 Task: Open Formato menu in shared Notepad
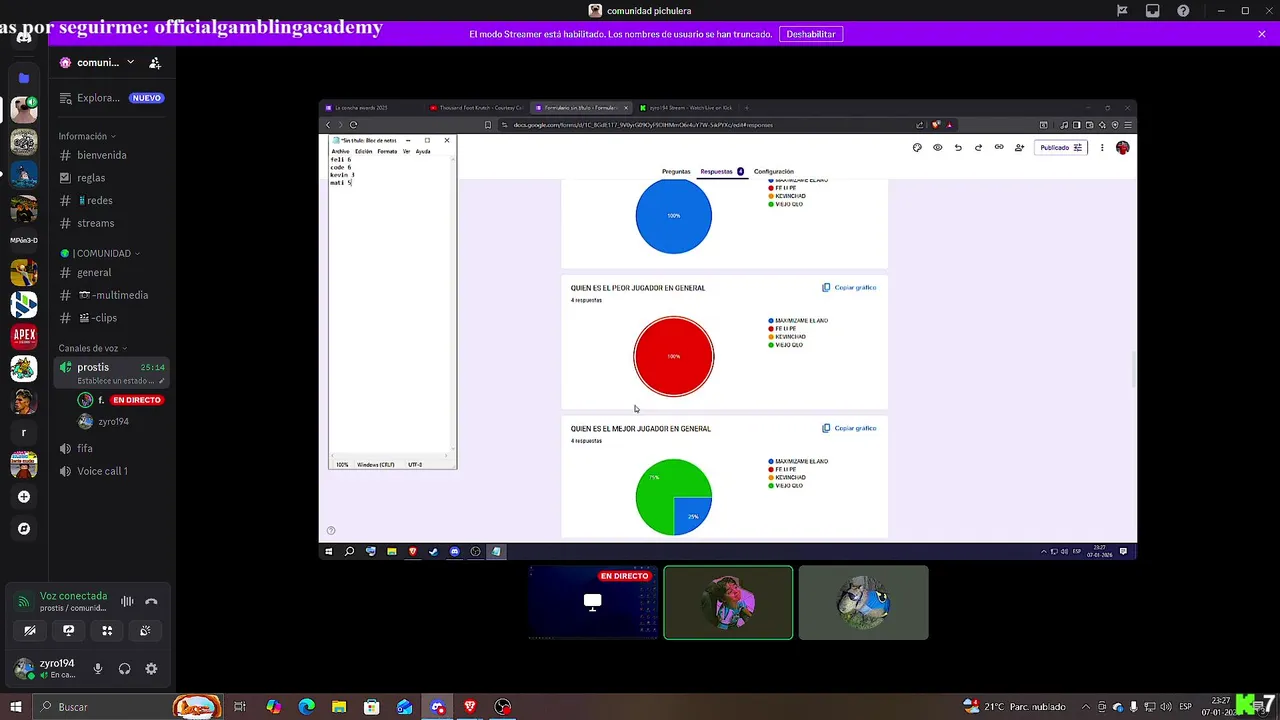tap(387, 152)
